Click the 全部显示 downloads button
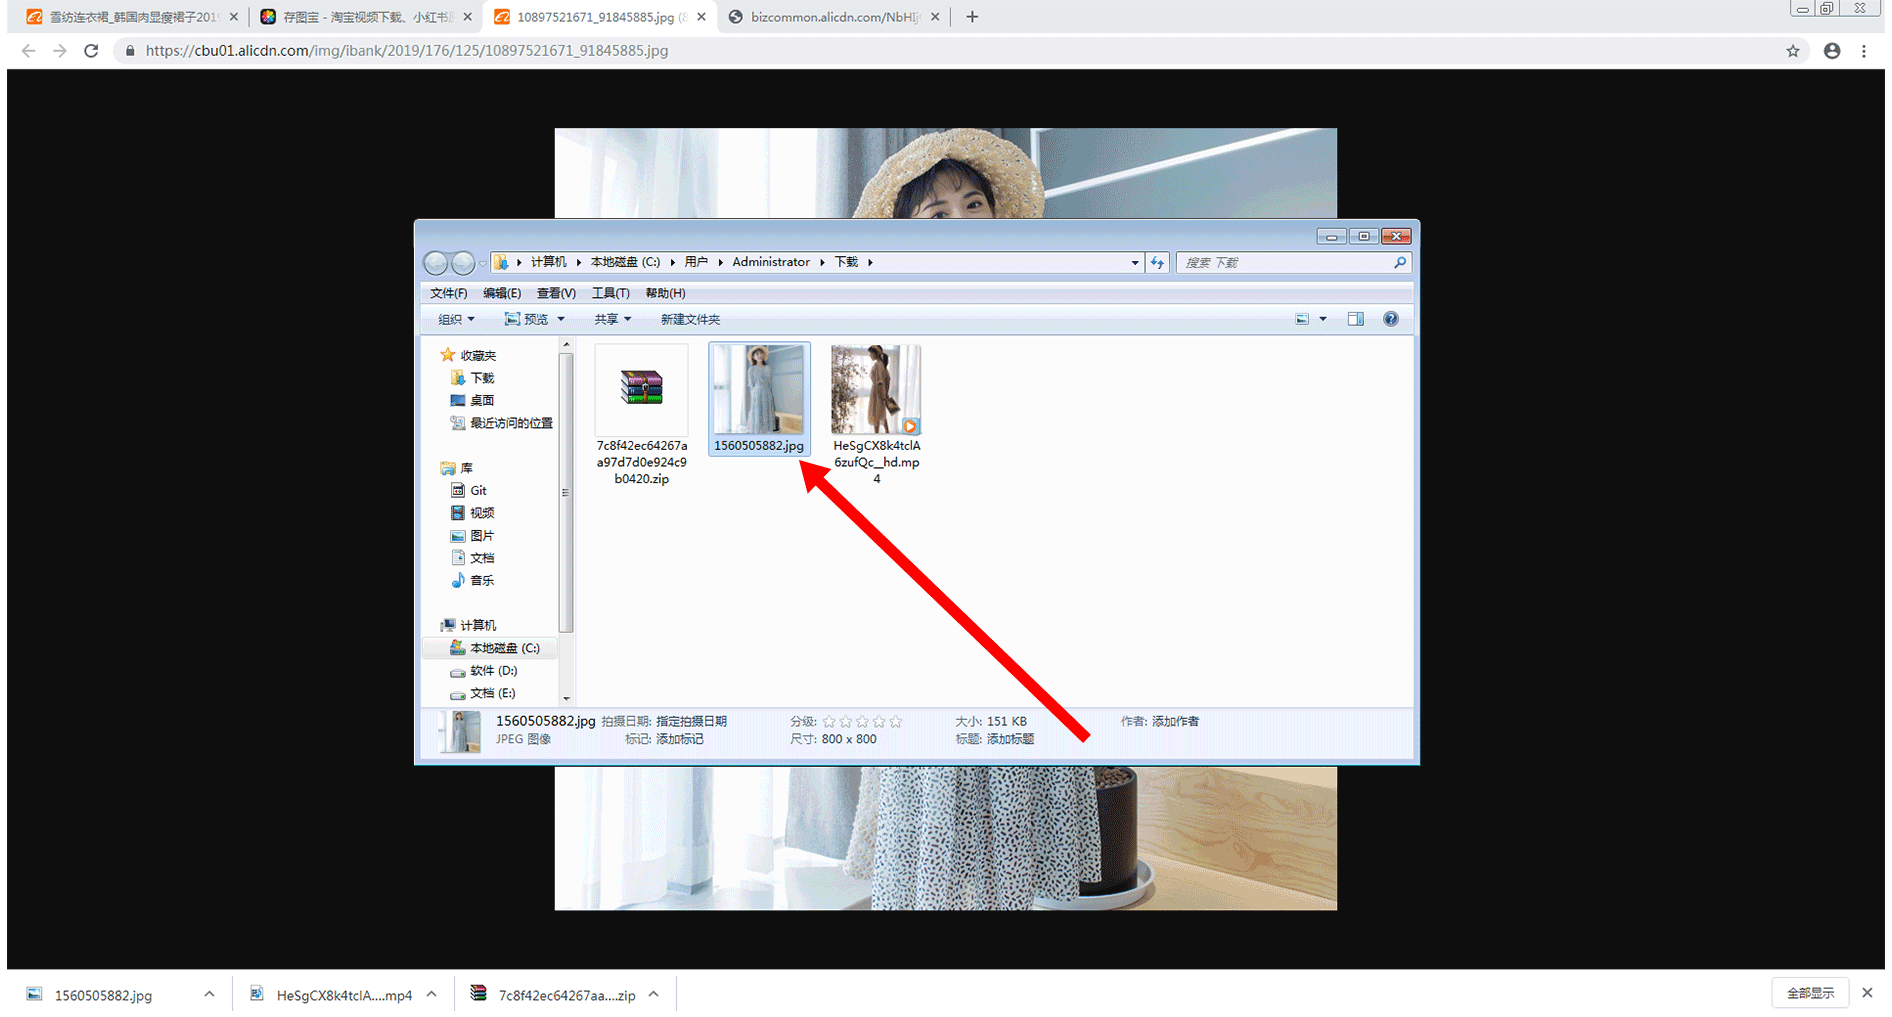Viewport: 1892px width, 1017px height. click(1810, 993)
